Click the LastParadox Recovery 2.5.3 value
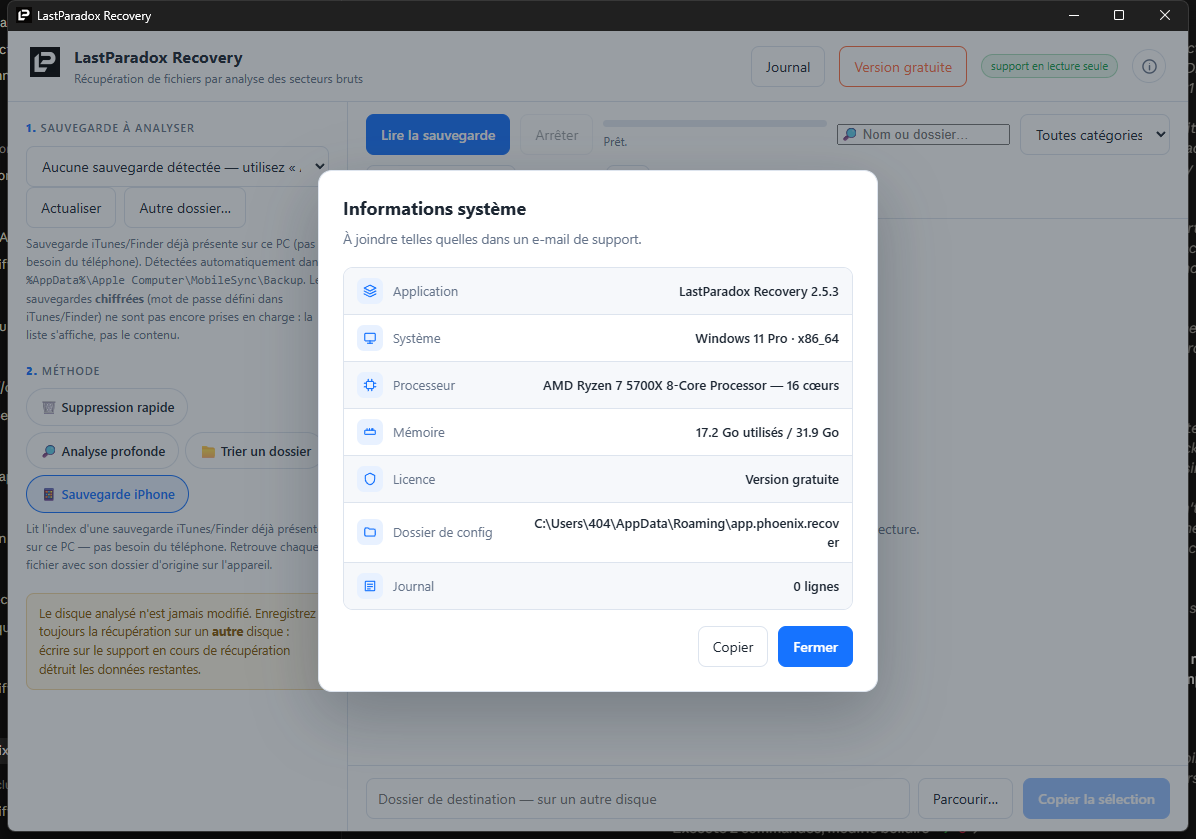The image size is (1196, 839). (x=759, y=291)
